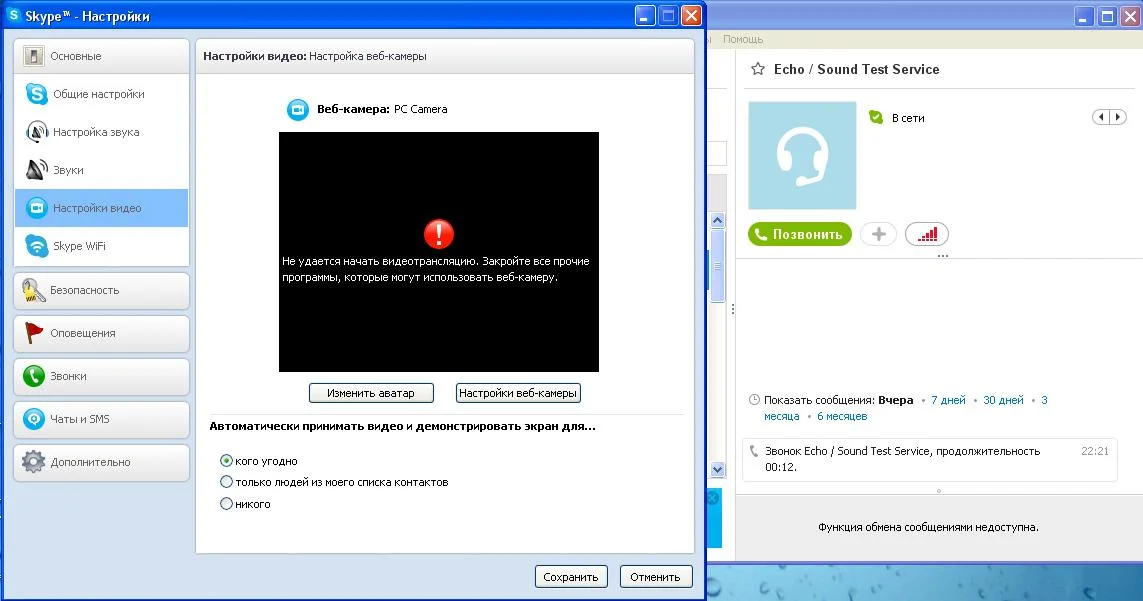The width and height of the screenshot is (1143, 601).
Task: Click the contact list scrollbar up arrow
Action: point(717,220)
